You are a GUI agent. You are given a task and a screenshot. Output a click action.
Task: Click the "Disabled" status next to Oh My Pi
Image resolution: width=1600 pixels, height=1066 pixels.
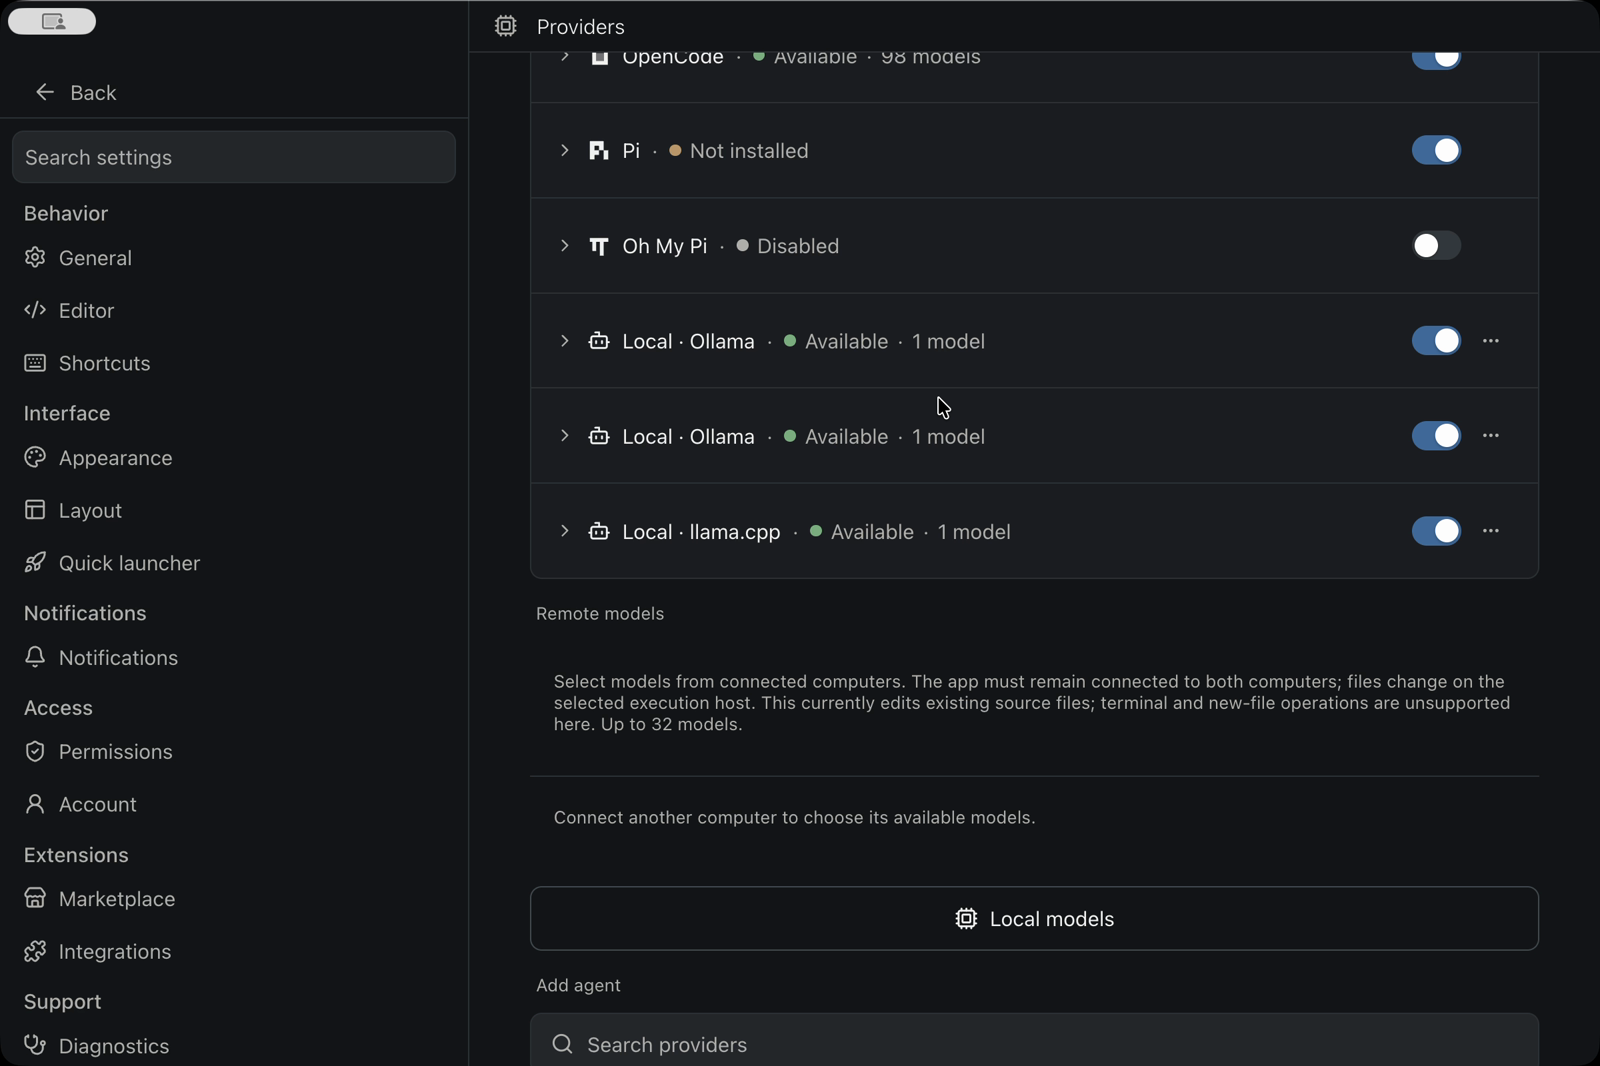(798, 246)
